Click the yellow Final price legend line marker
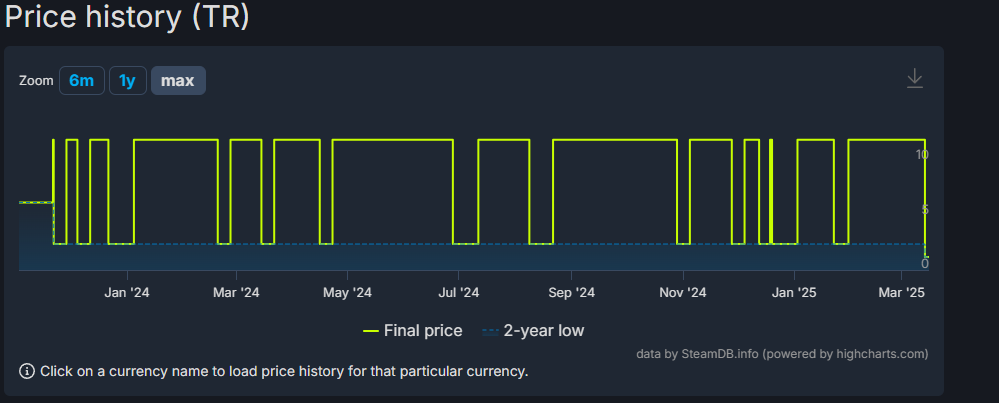Screen dimensions: 999x403 point(371,332)
